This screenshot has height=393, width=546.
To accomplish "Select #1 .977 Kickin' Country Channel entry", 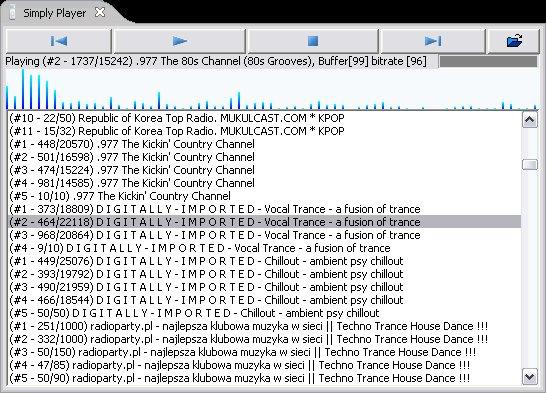I will (x=264, y=144).
